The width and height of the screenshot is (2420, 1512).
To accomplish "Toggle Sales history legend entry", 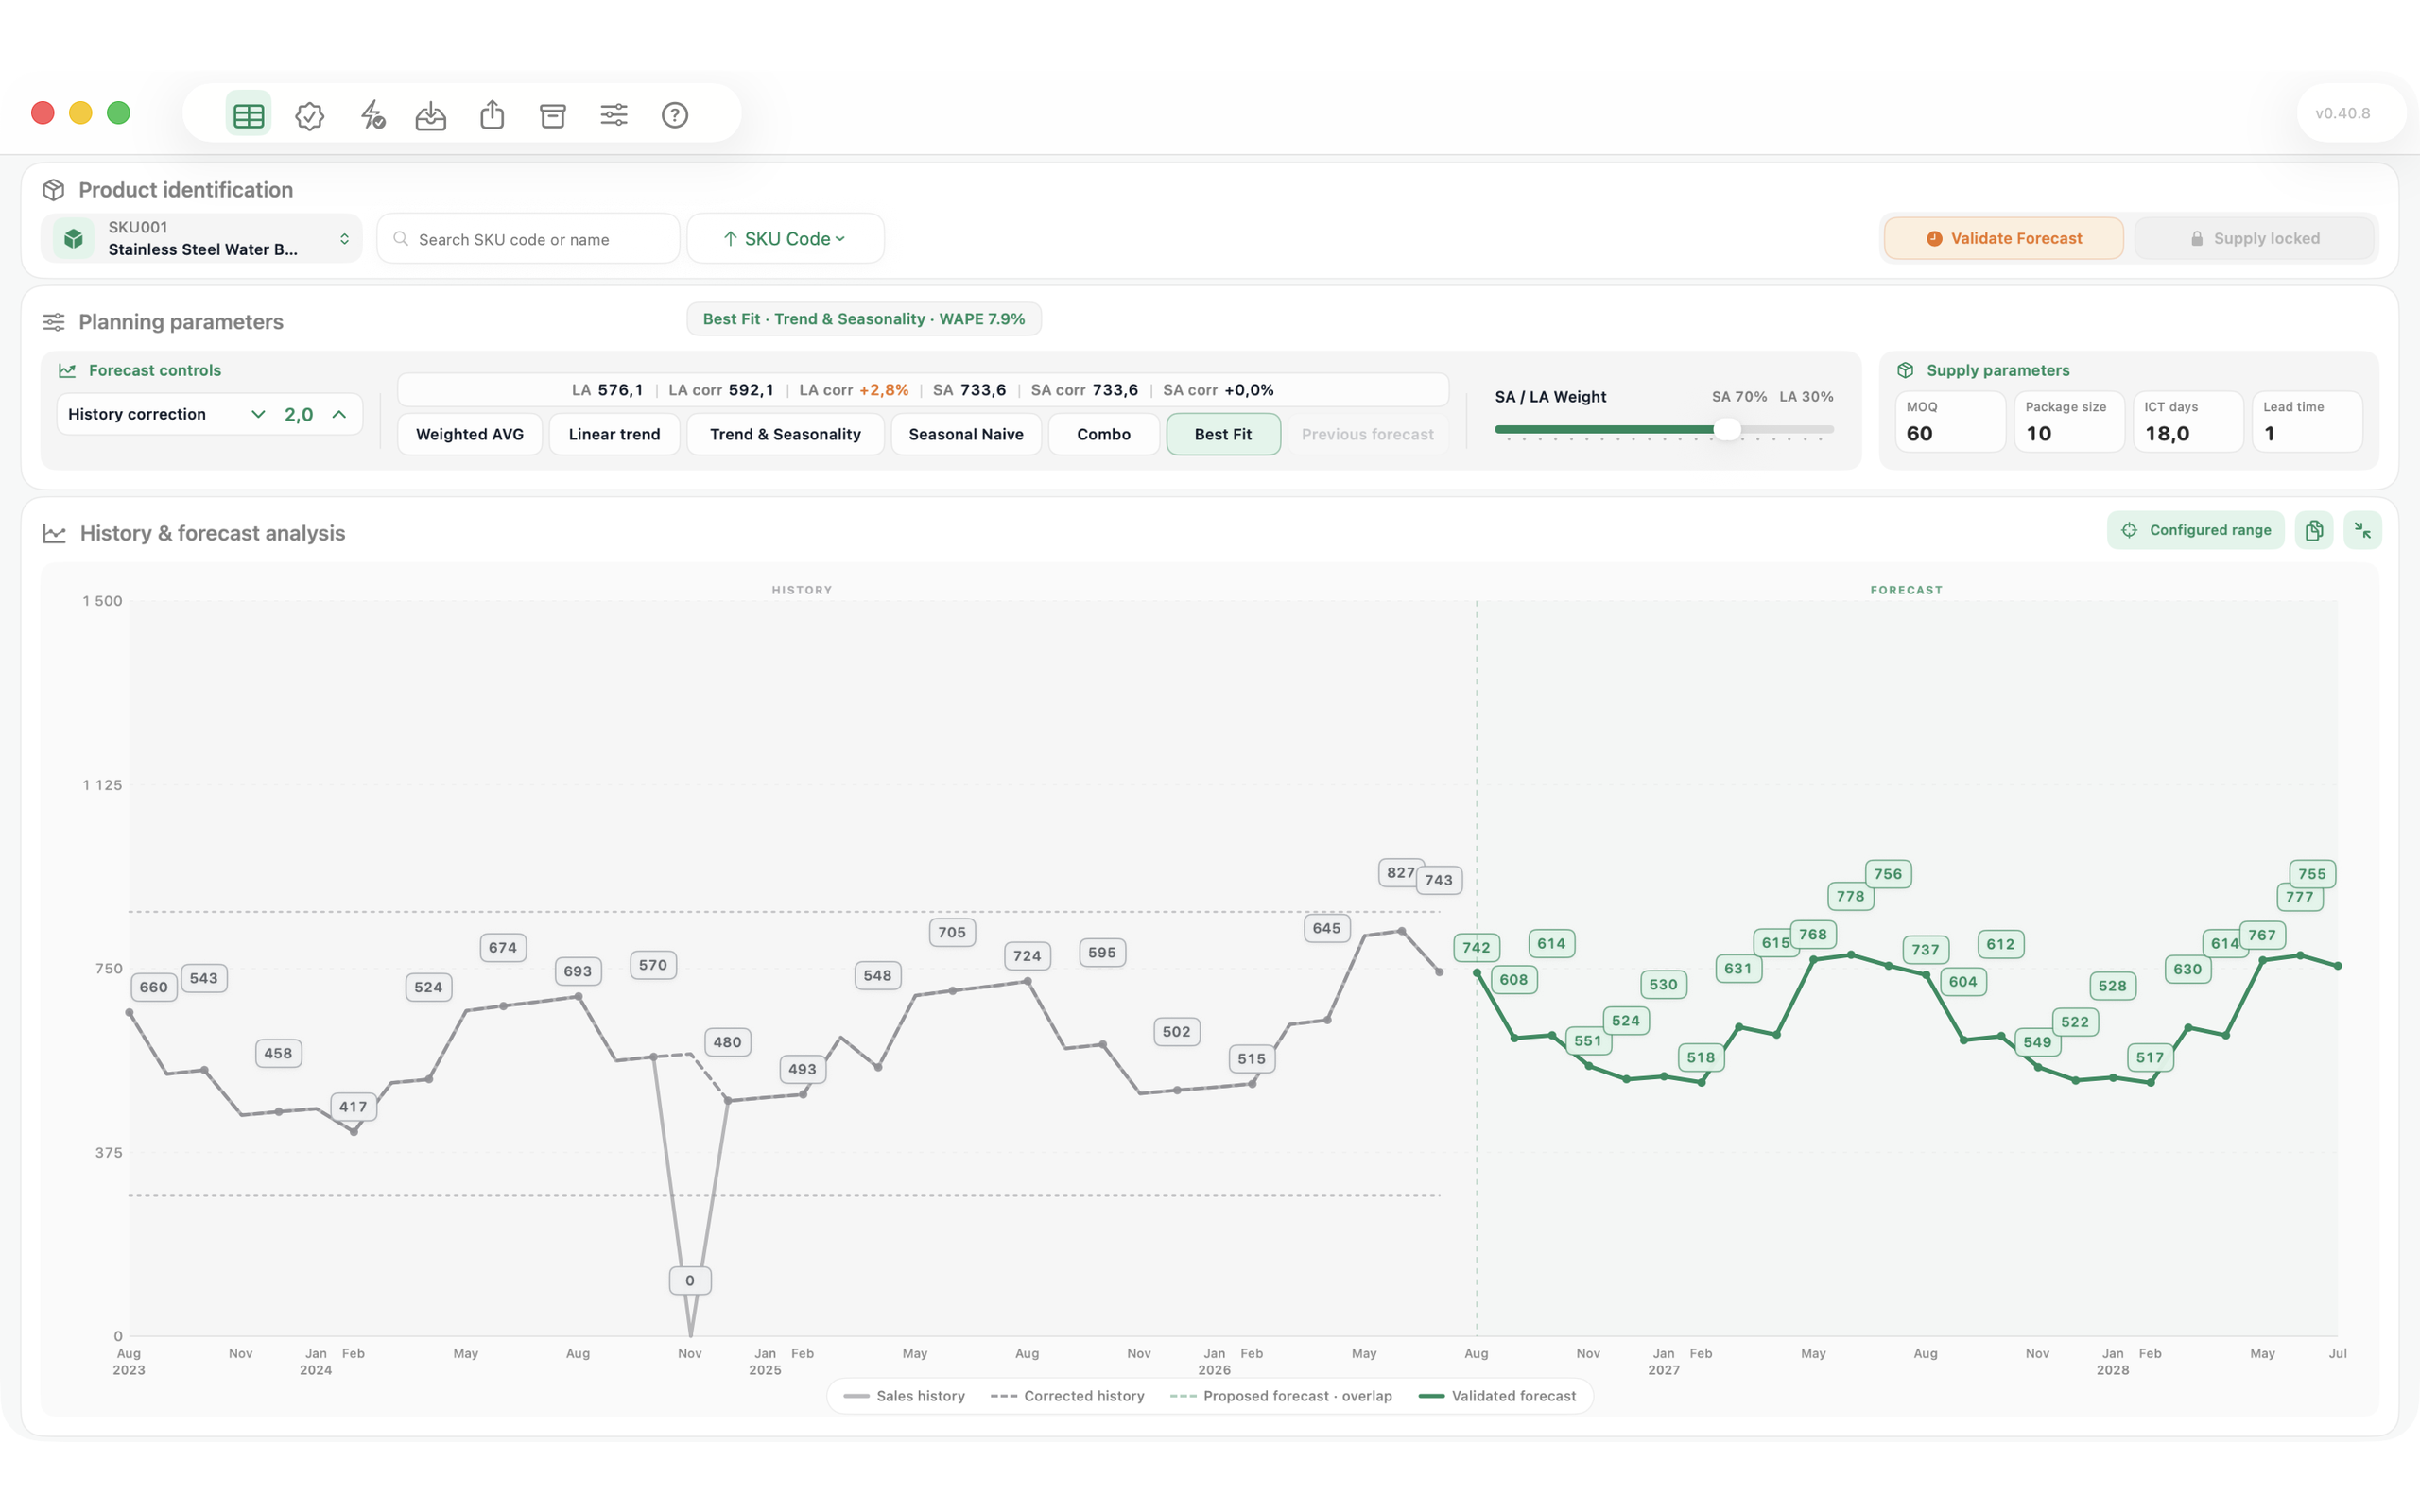I will click(905, 1396).
